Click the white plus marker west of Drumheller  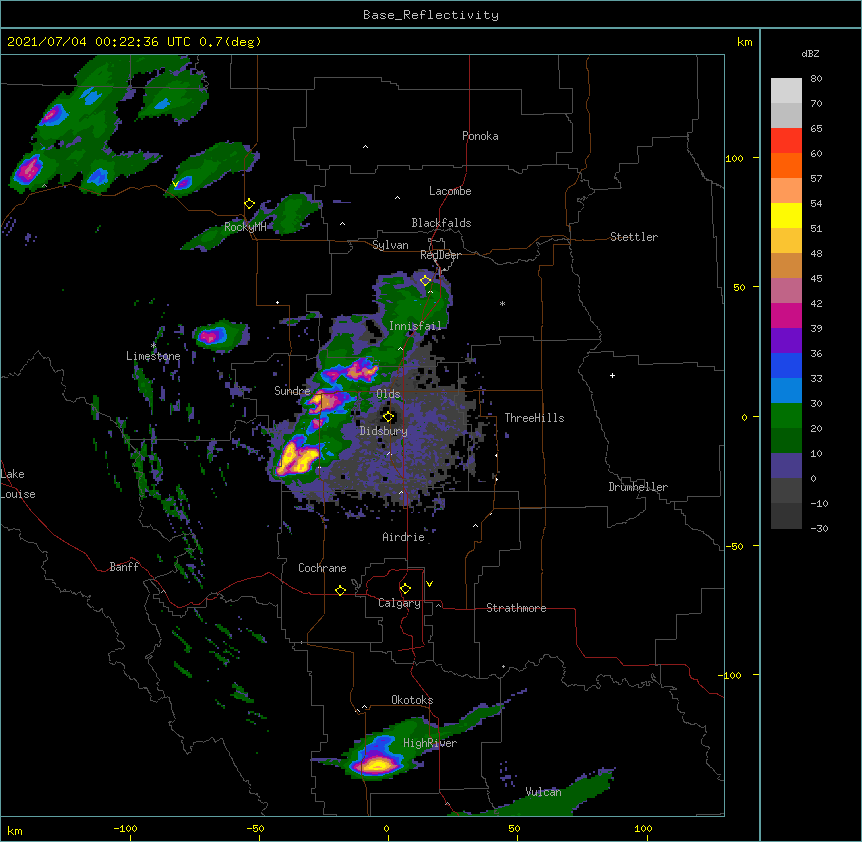coord(612,375)
